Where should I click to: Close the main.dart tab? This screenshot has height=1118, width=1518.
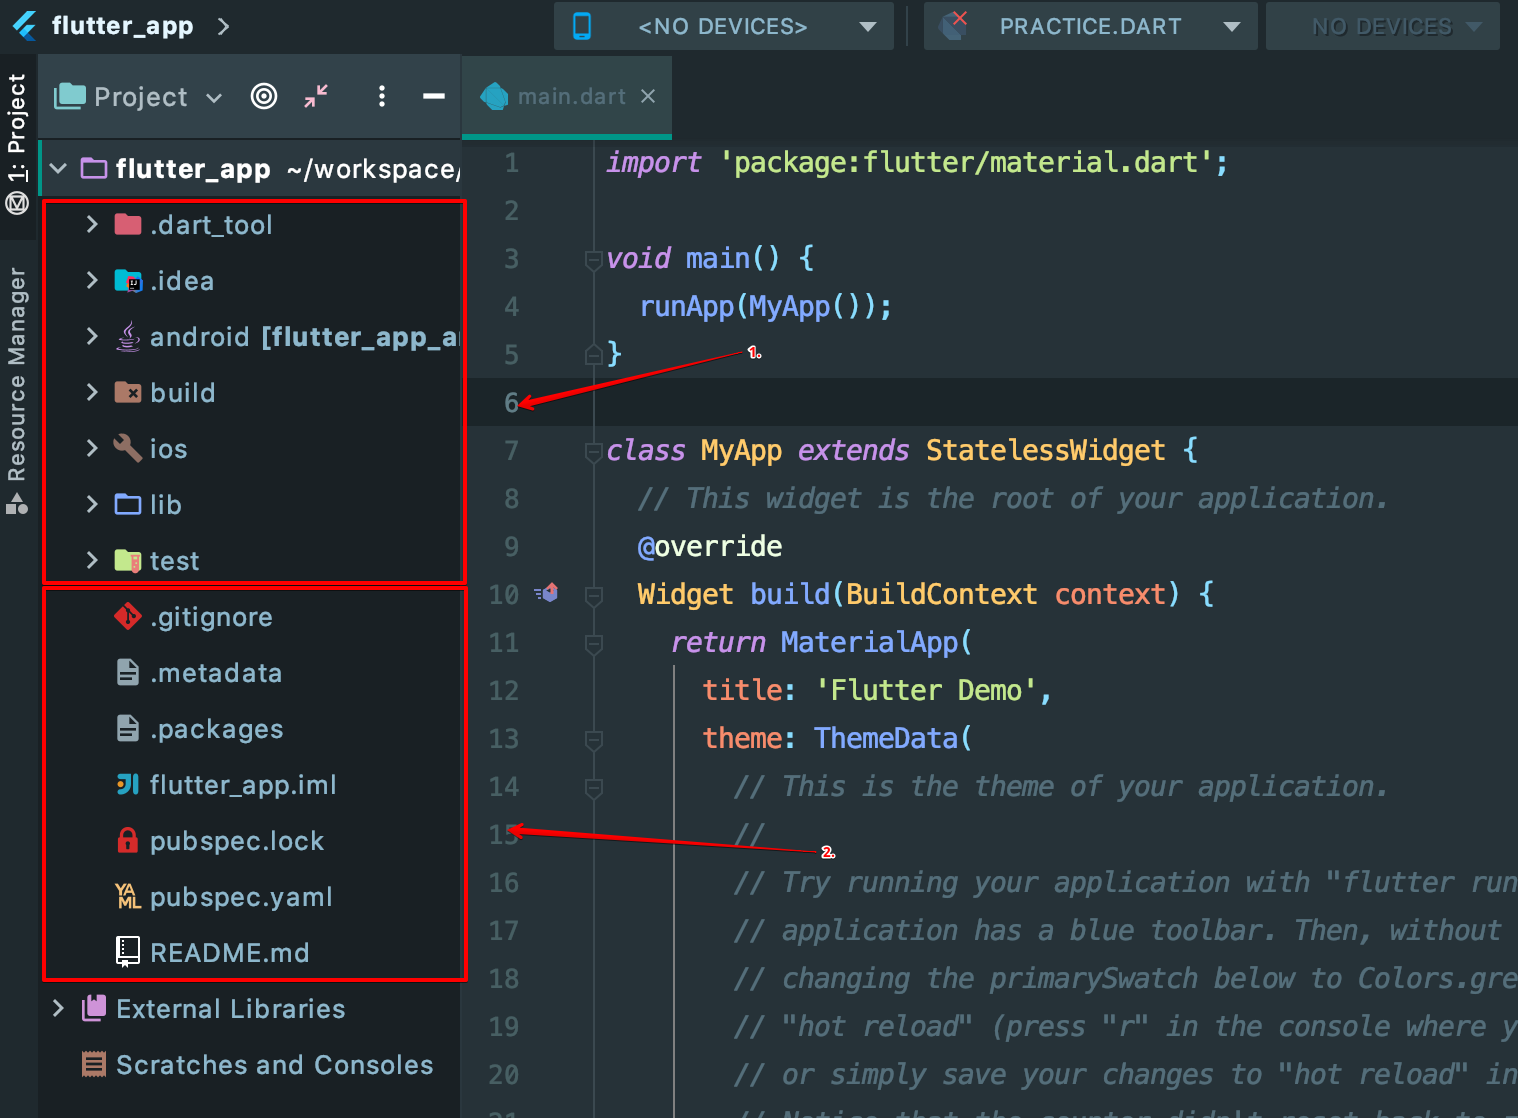(648, 96)
